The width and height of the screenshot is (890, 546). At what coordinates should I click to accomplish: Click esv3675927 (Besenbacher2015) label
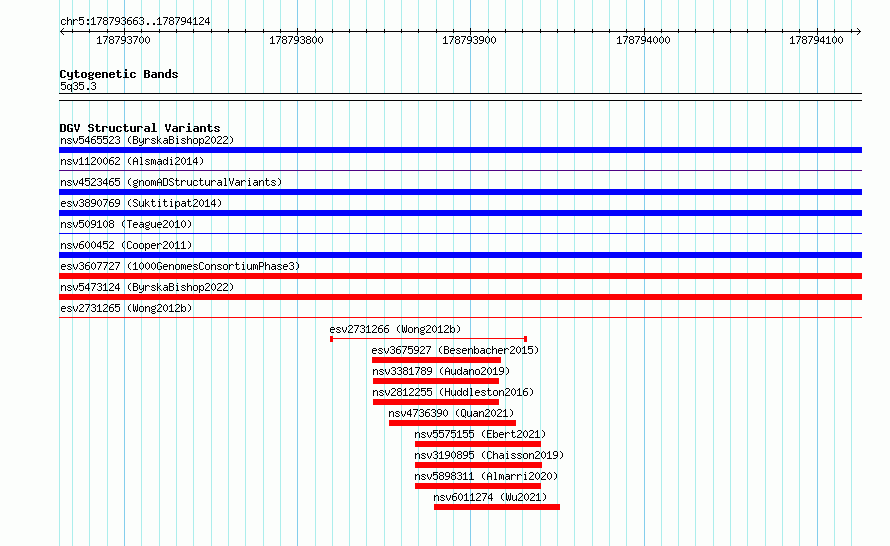(455, 350)
